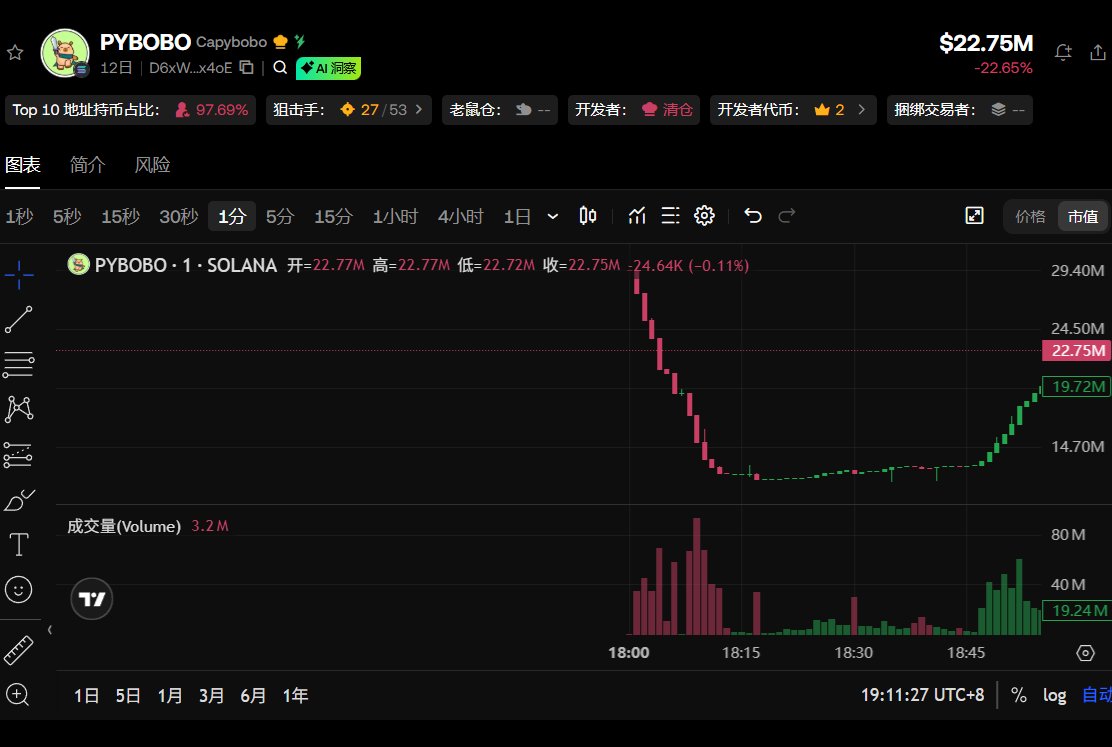Open the 开发者 清仓 info chip

634,110
